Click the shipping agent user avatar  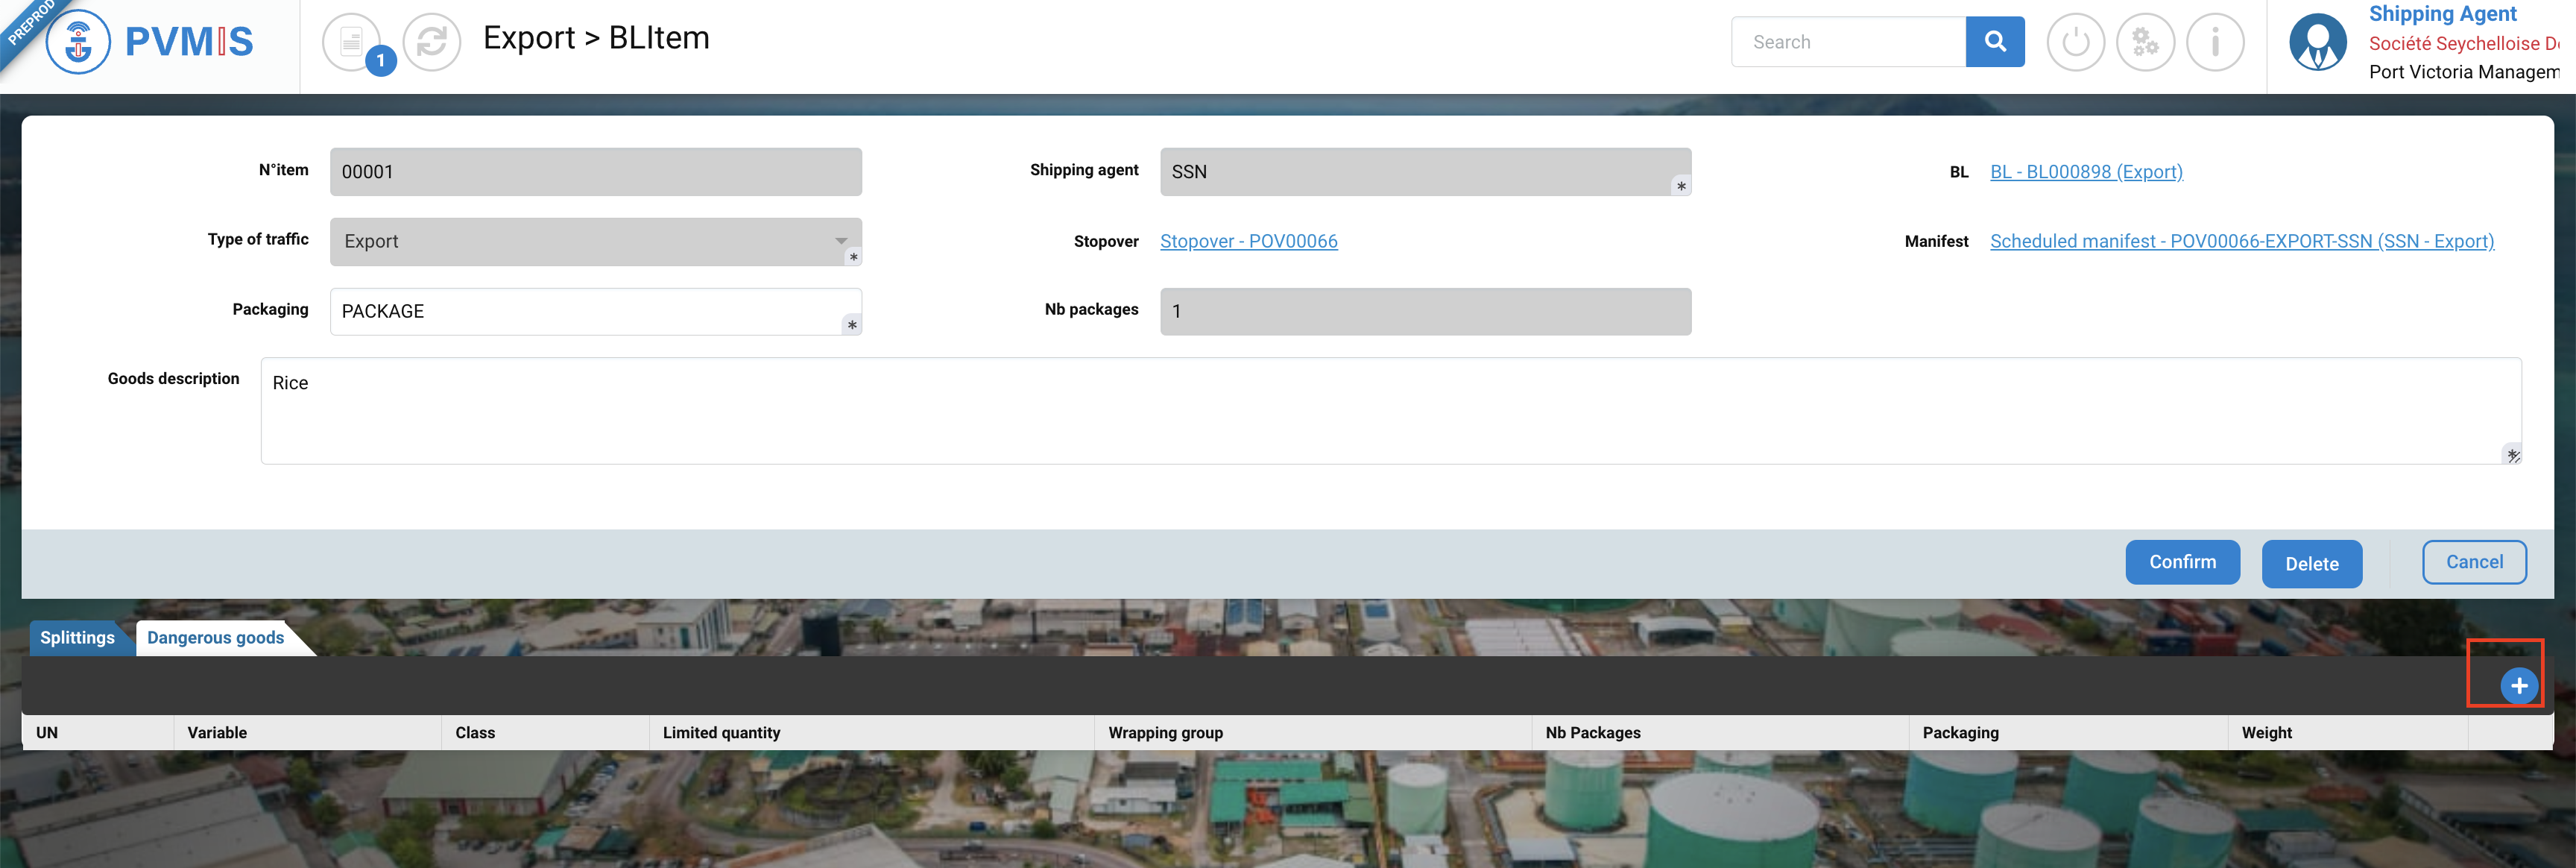(2317, 42)
